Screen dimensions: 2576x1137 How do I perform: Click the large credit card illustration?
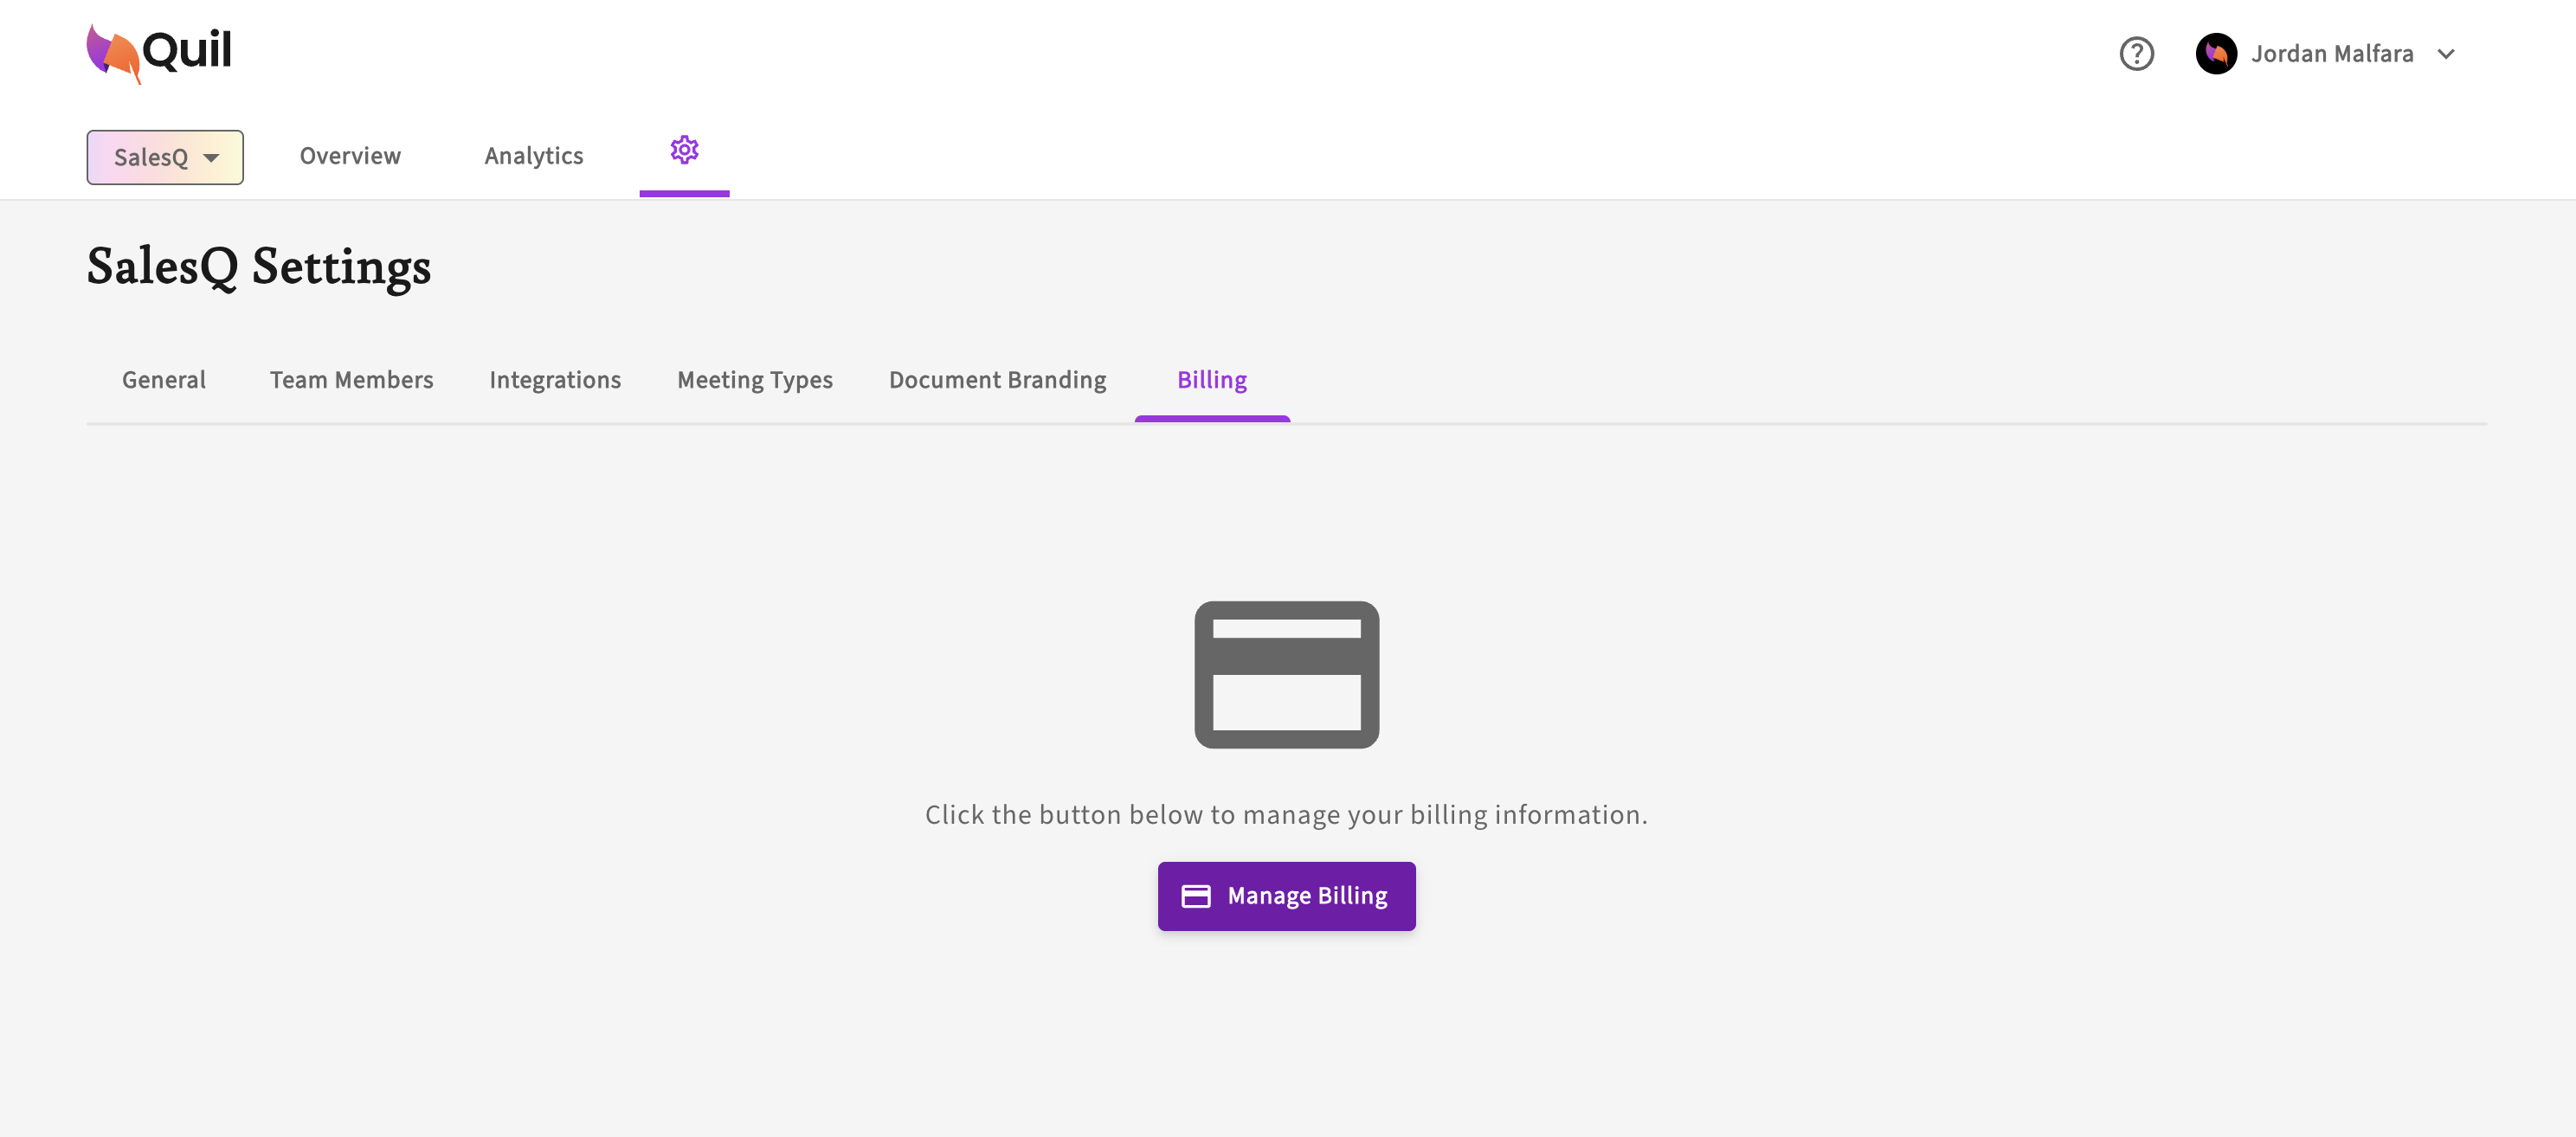pyautogui.click(x=1286, y=674)
